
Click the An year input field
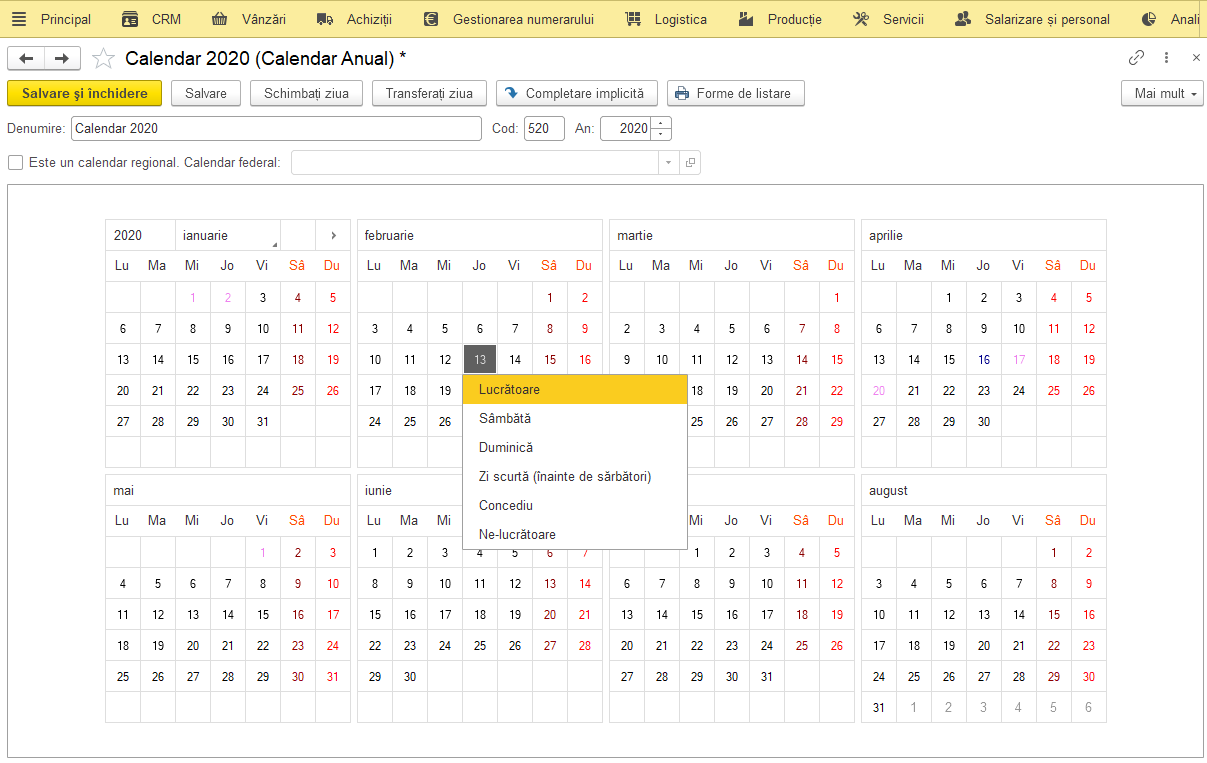click(x=625, y=128)
